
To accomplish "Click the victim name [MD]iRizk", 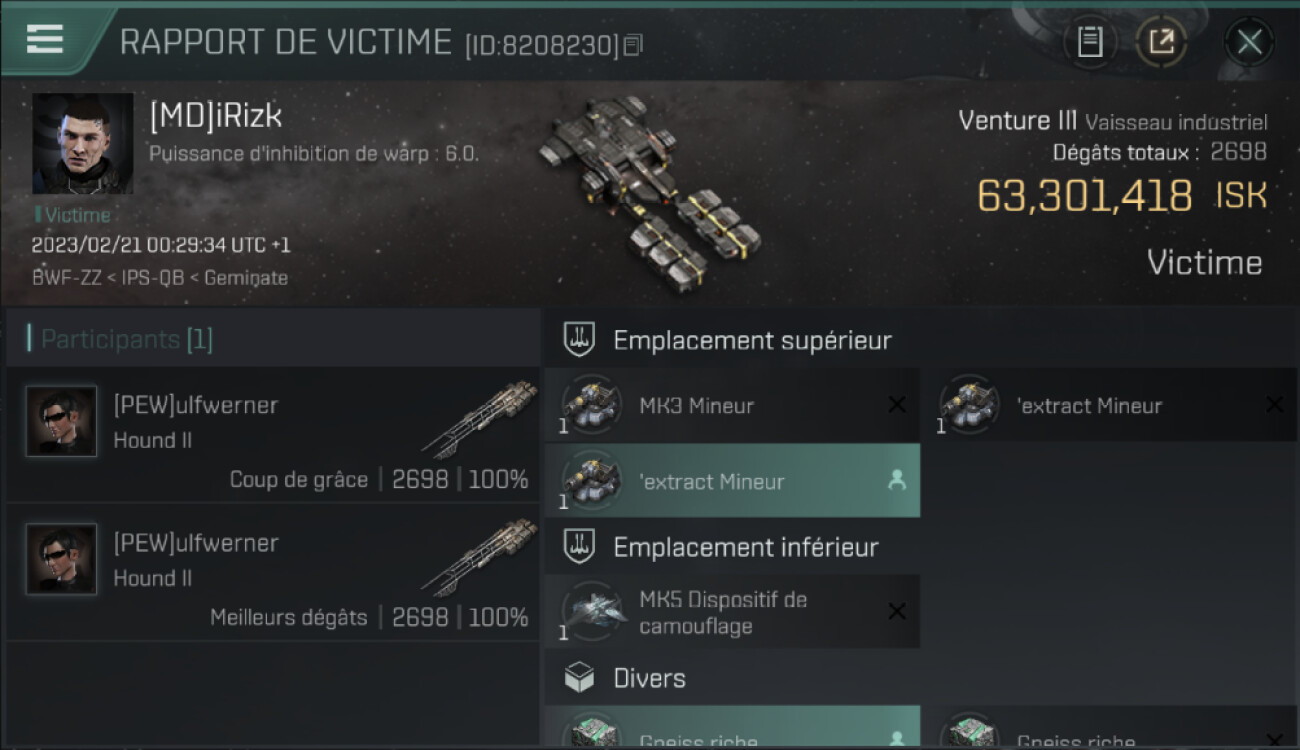I will [216, 116].
